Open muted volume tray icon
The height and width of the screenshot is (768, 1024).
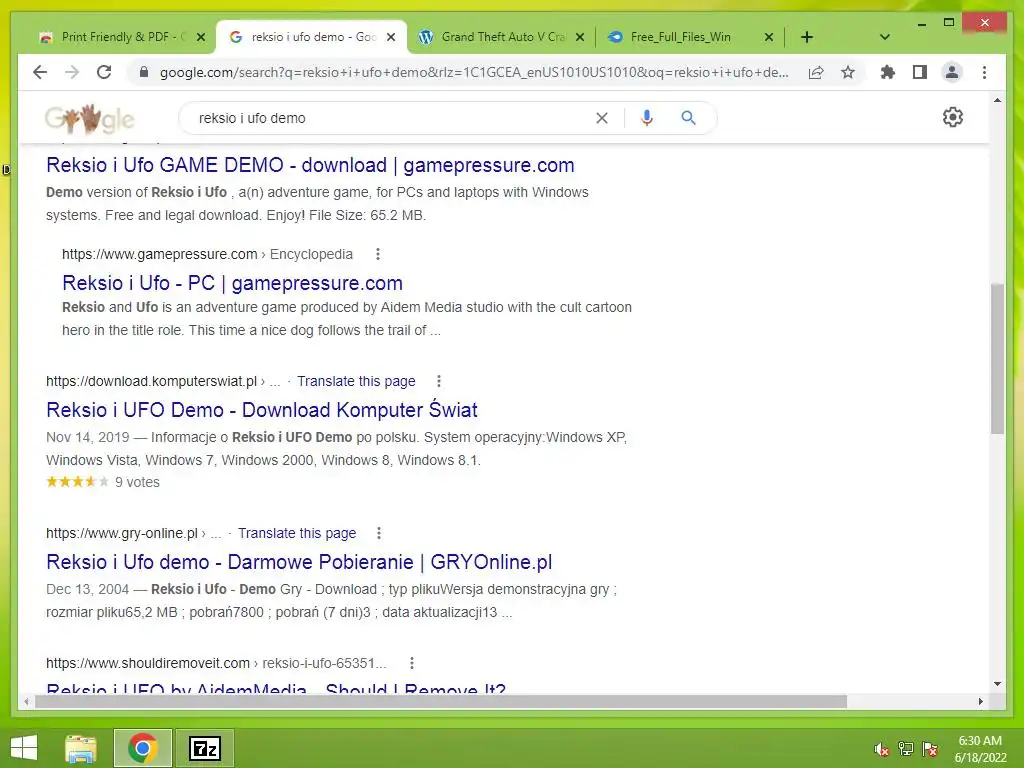coord(881,749)
